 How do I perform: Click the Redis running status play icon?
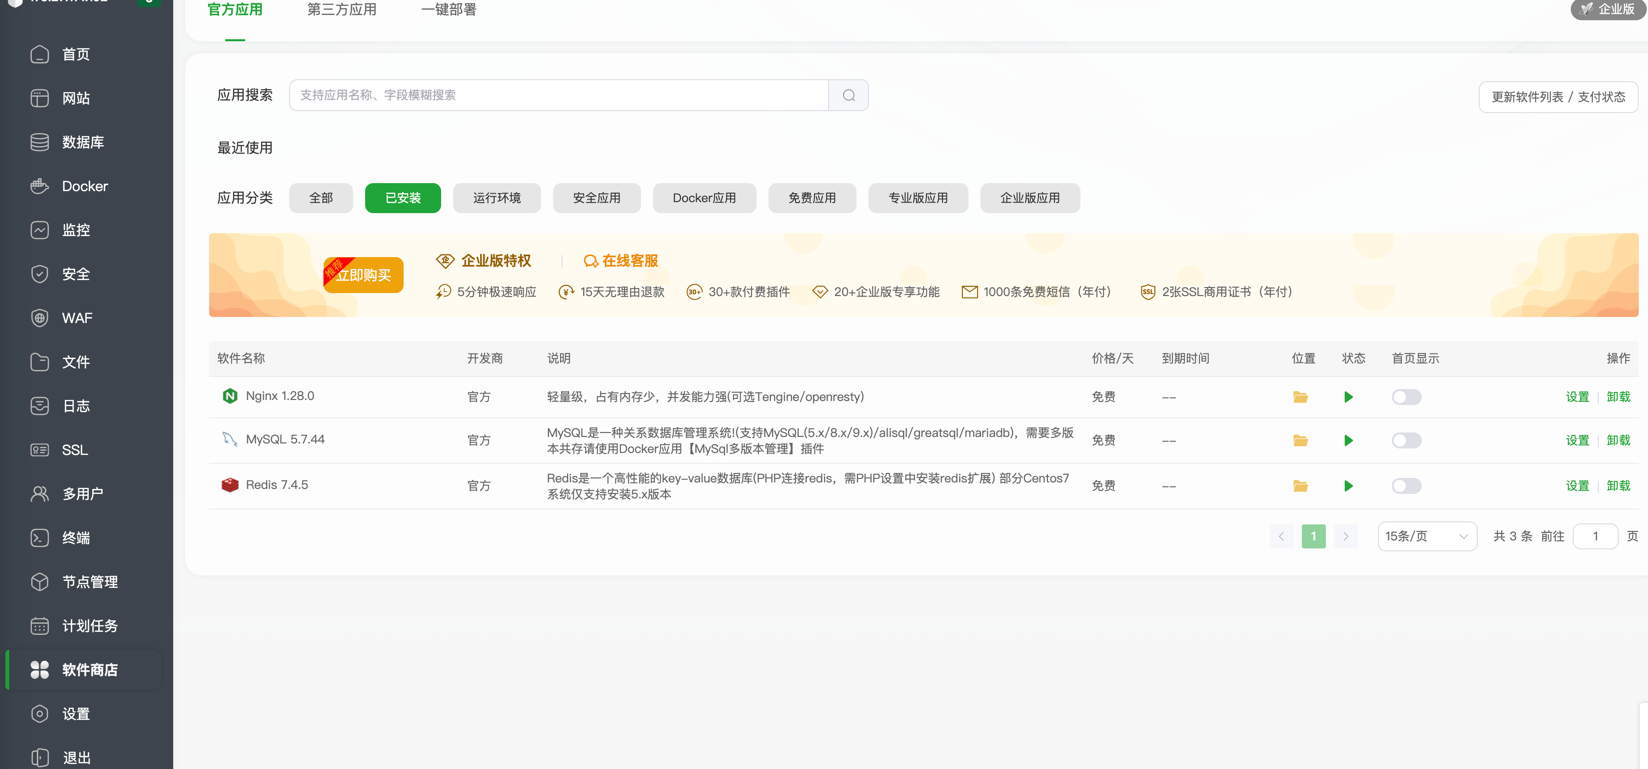pyautogui.click(x=1348, y=486)
